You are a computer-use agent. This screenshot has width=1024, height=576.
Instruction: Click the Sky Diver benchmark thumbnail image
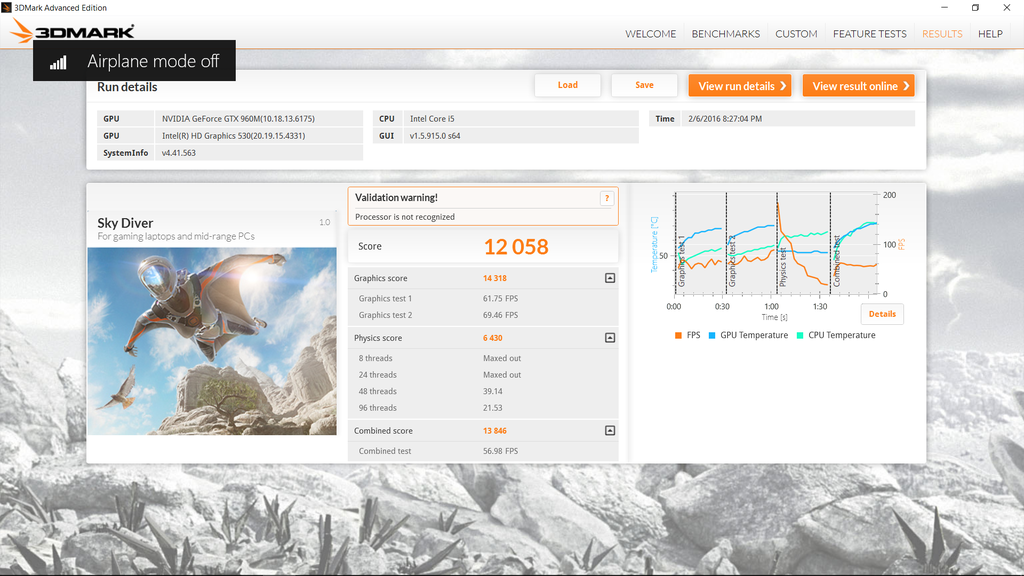pyautogui.click(x=212, y=341)
